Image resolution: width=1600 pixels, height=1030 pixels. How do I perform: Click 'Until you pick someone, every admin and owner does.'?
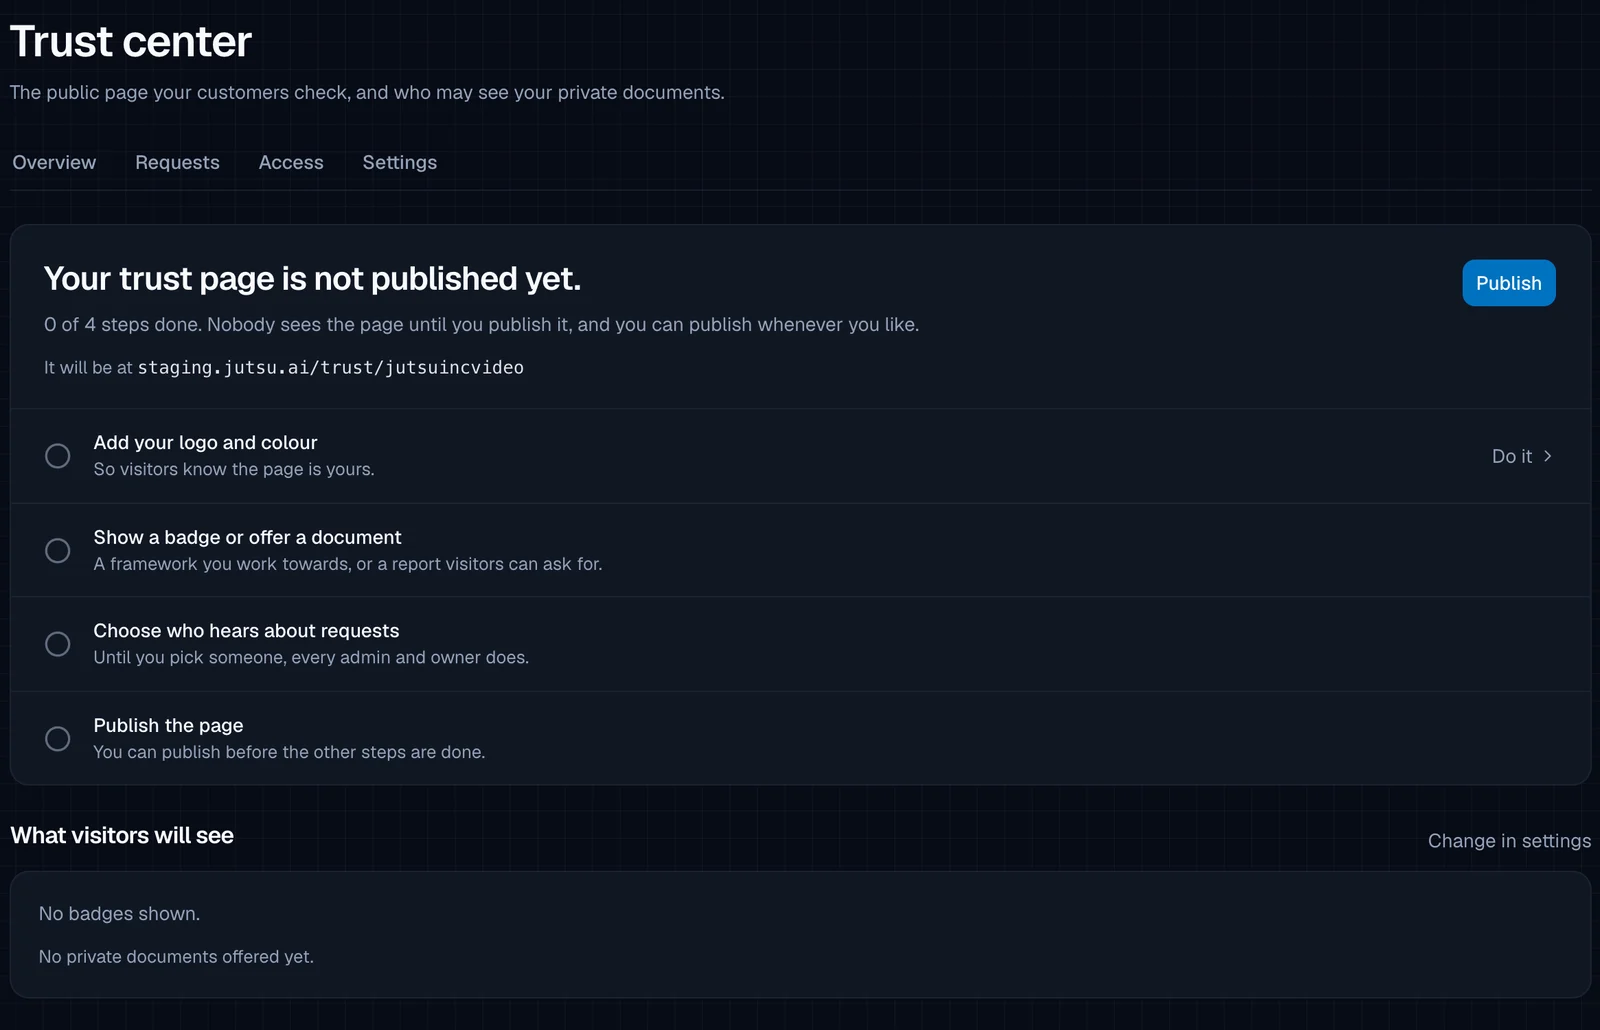(311, 657)
